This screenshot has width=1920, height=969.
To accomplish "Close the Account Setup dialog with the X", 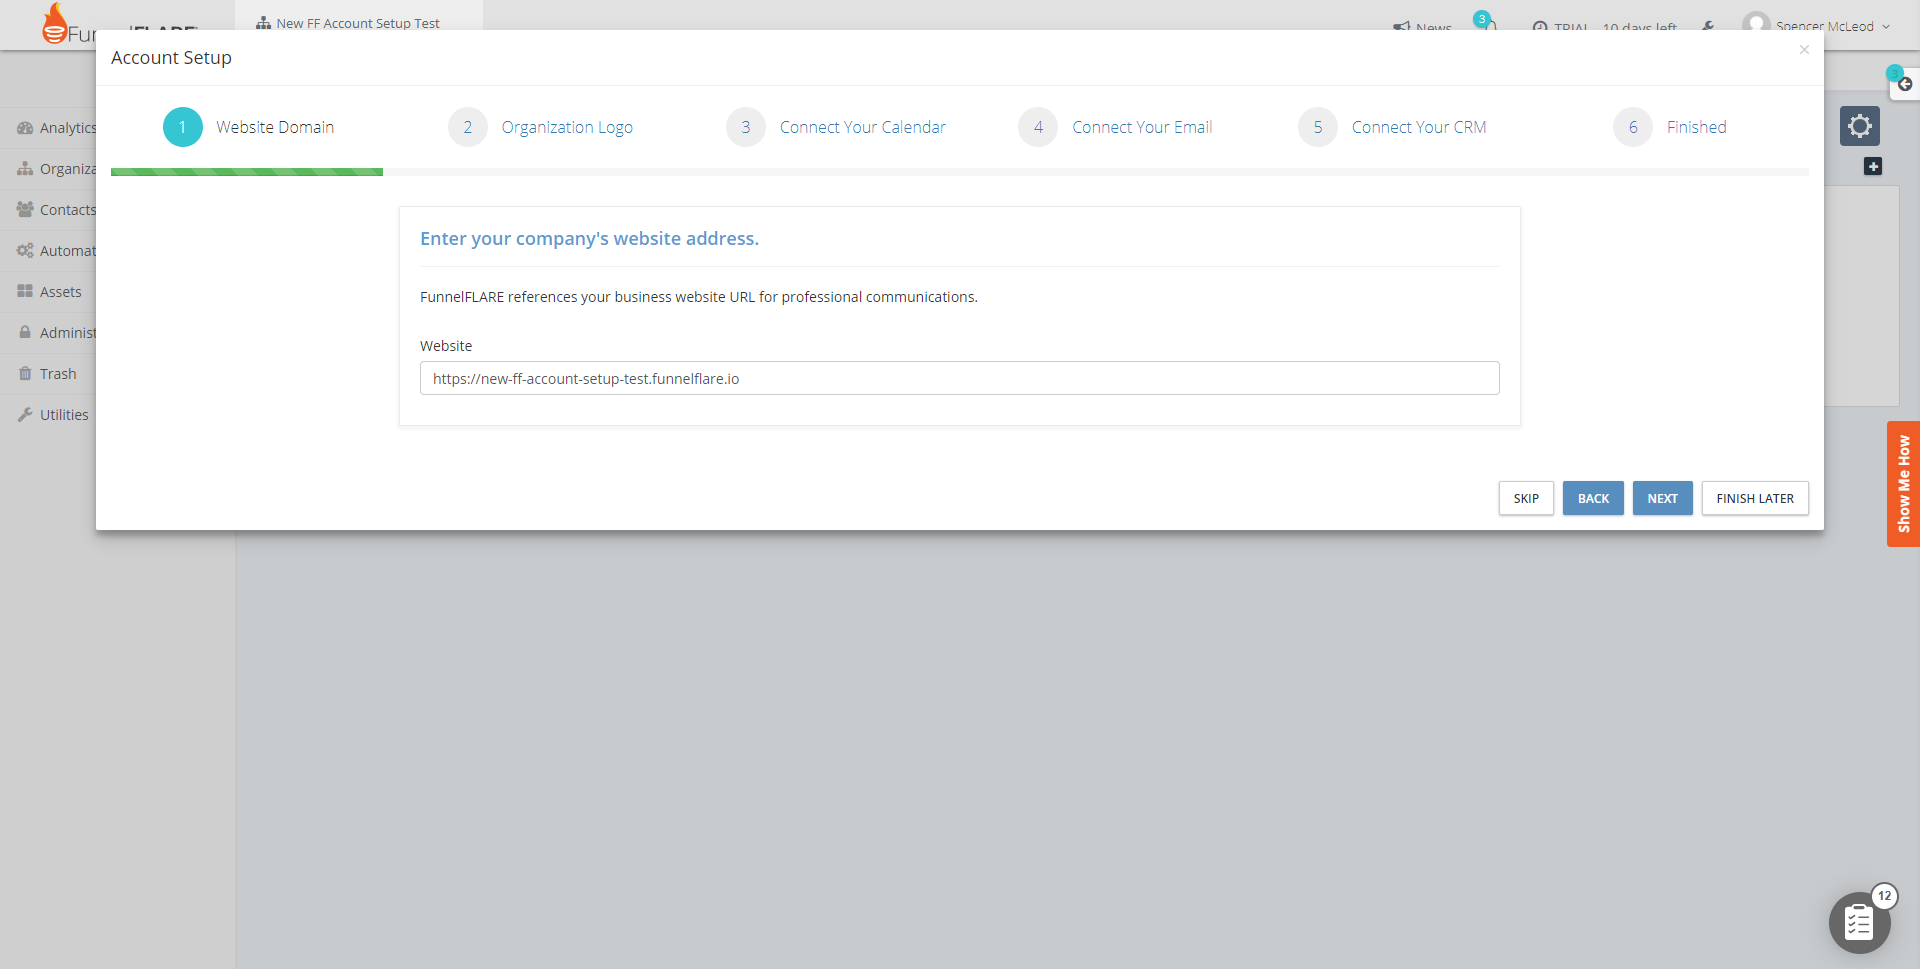I will (x=1804, y=50).
